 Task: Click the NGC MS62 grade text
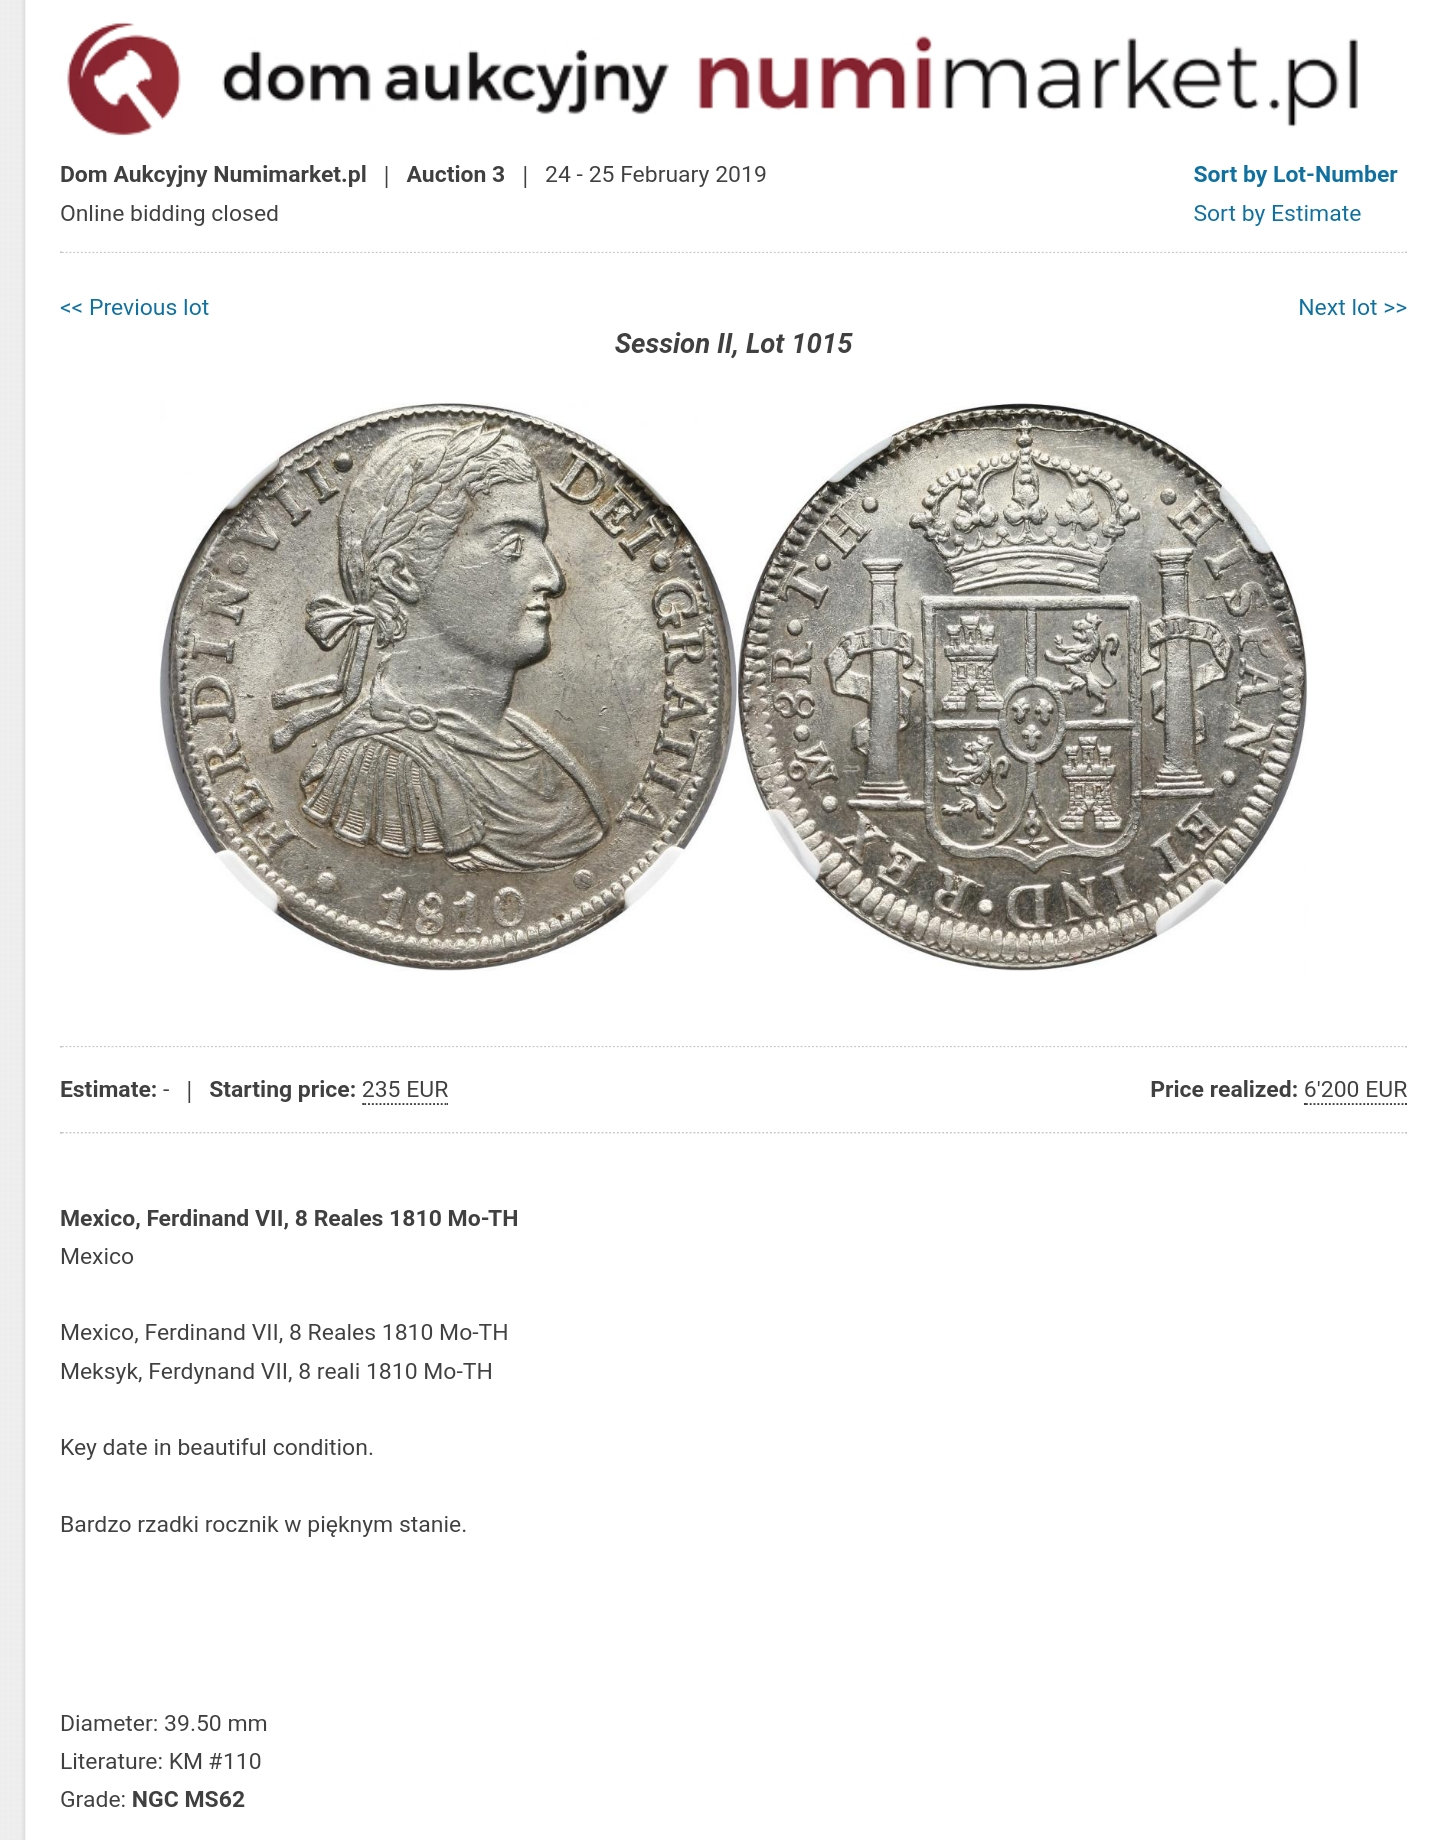click(x=188, y=1799)
